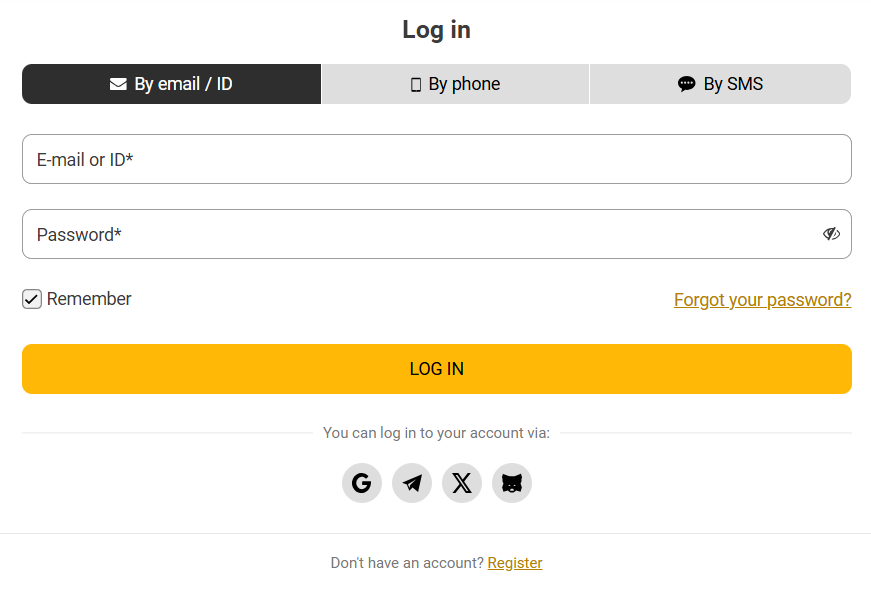The height and width of the screenshot is (590, 871).
Task: Follow the Register link
Action: click(515, 563)
